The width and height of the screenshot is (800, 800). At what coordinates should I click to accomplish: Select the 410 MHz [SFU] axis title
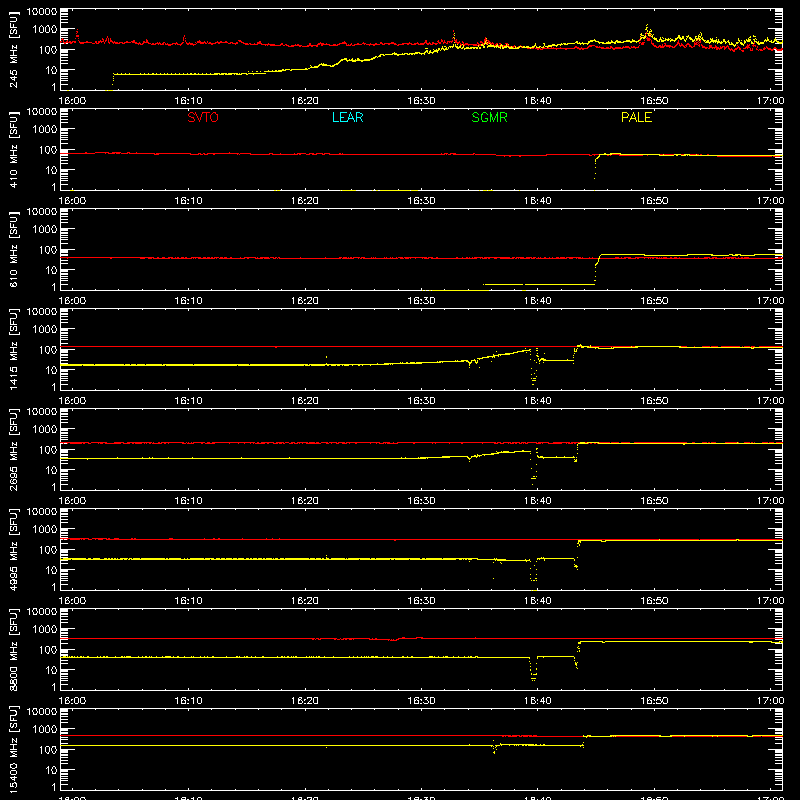point(13,149)
